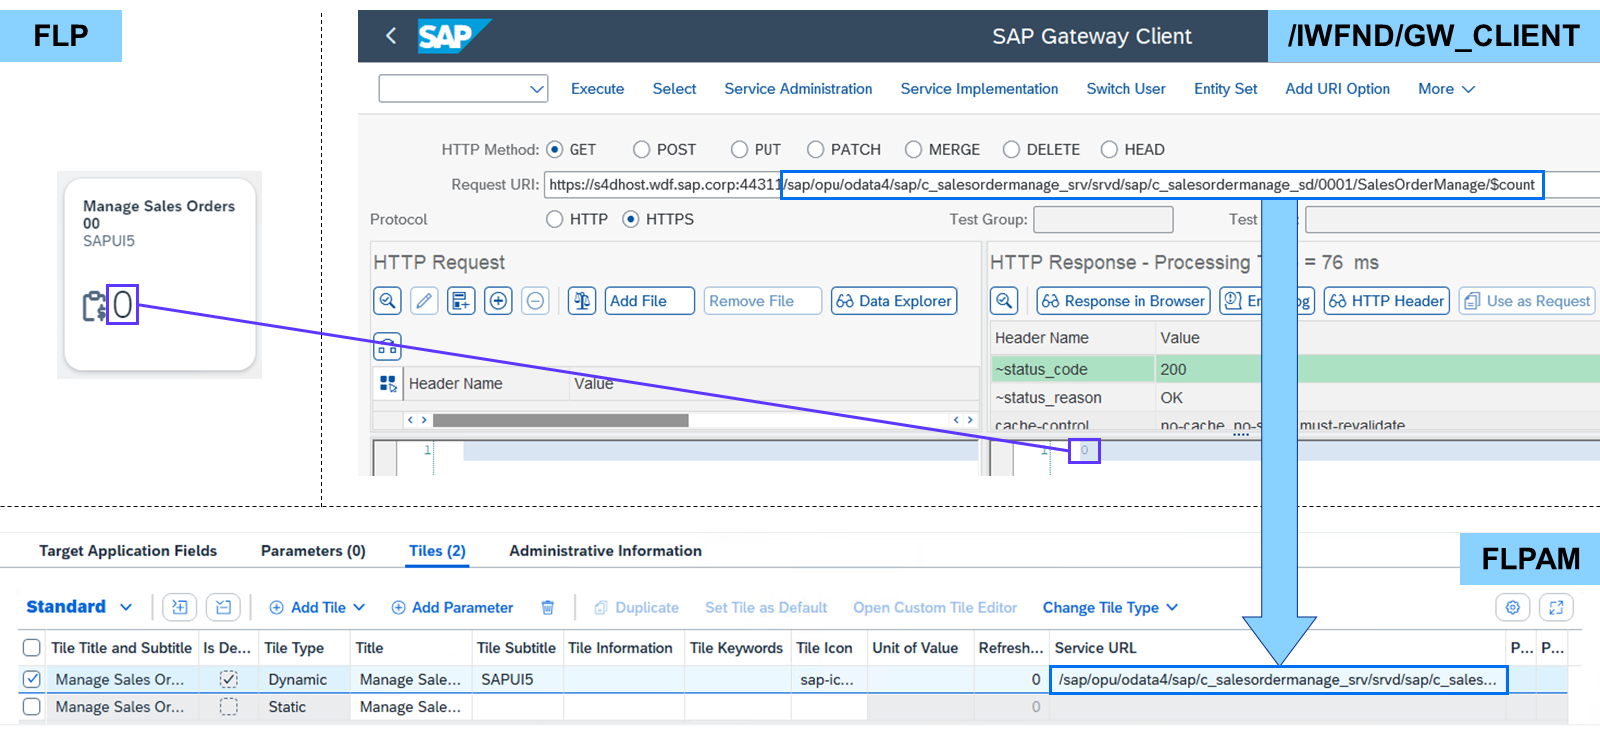
Task: Click Open Custom Tile Editor
Action: click(x=935, y=607)
